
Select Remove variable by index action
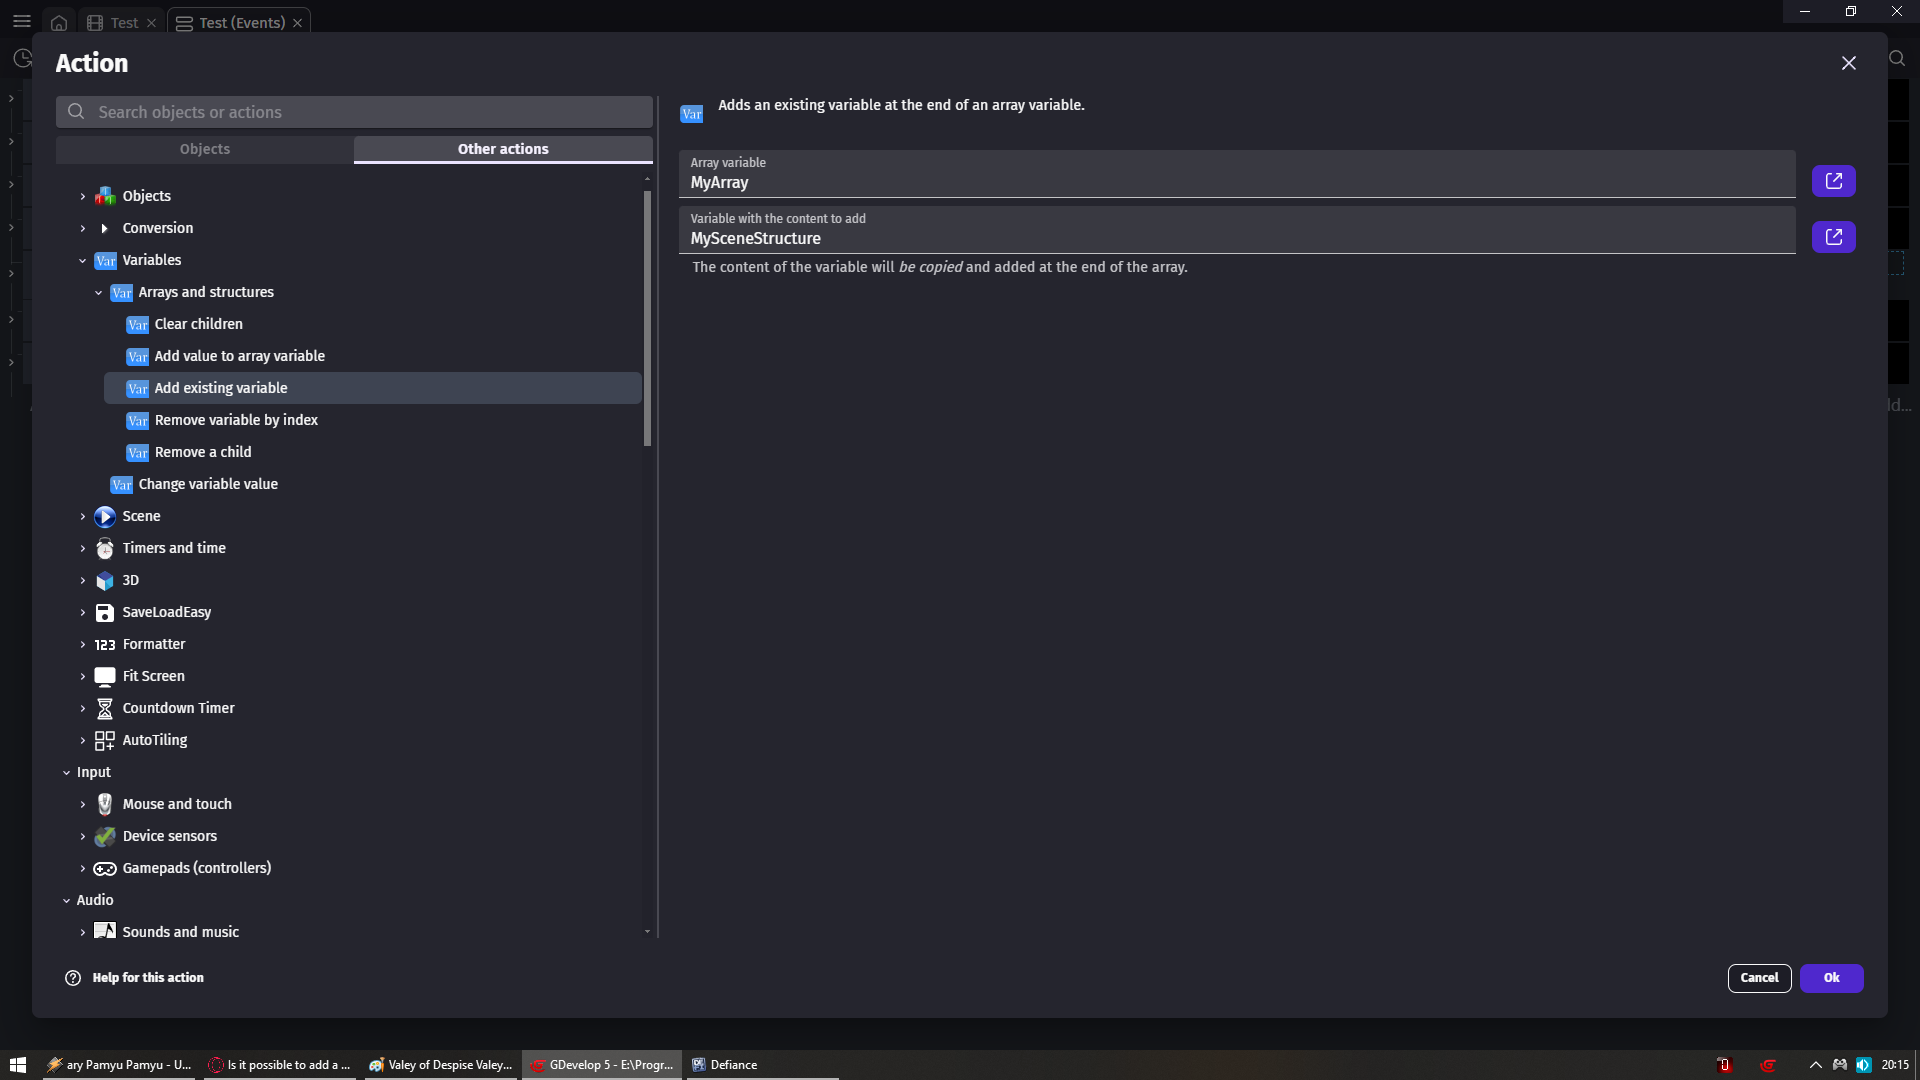[373, 420]
